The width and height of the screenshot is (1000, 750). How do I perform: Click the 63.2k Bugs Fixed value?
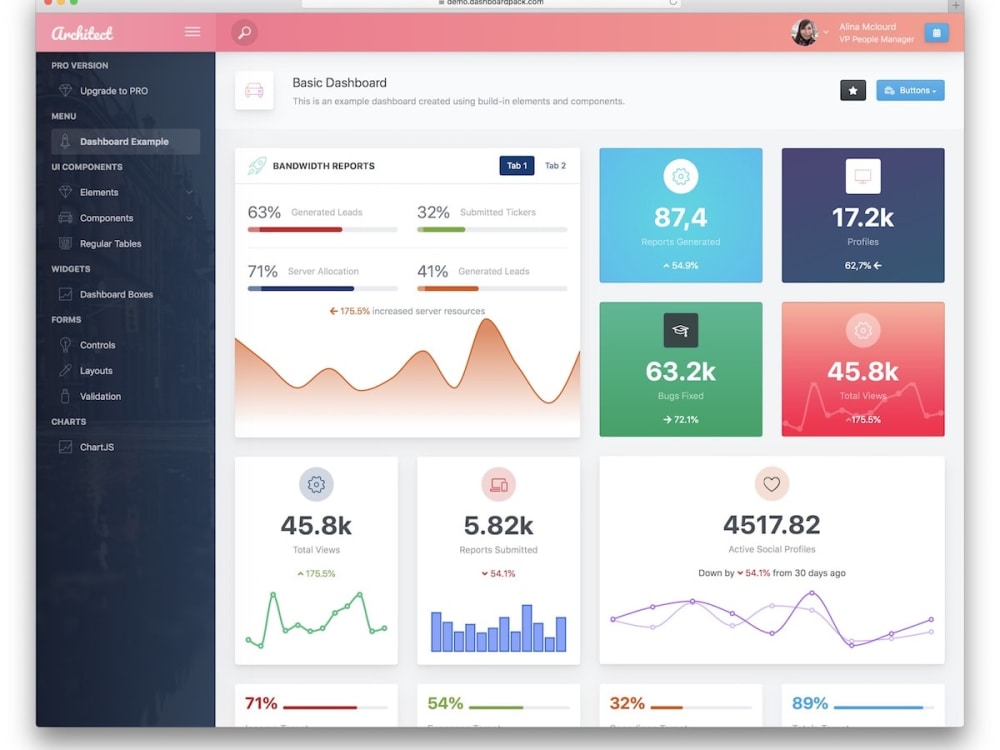pyautogui.click(x=680, y=371)
